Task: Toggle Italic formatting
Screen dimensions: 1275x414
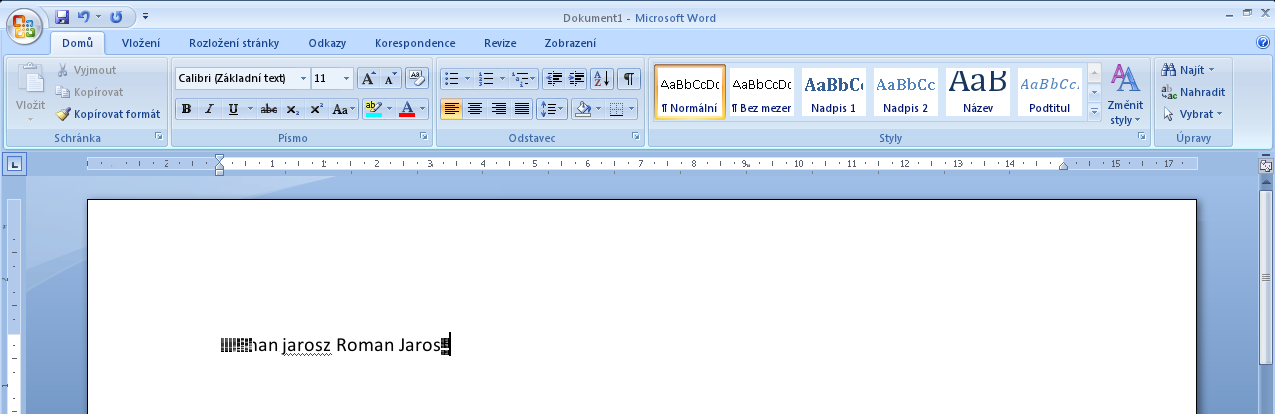Action: [209, 109]
